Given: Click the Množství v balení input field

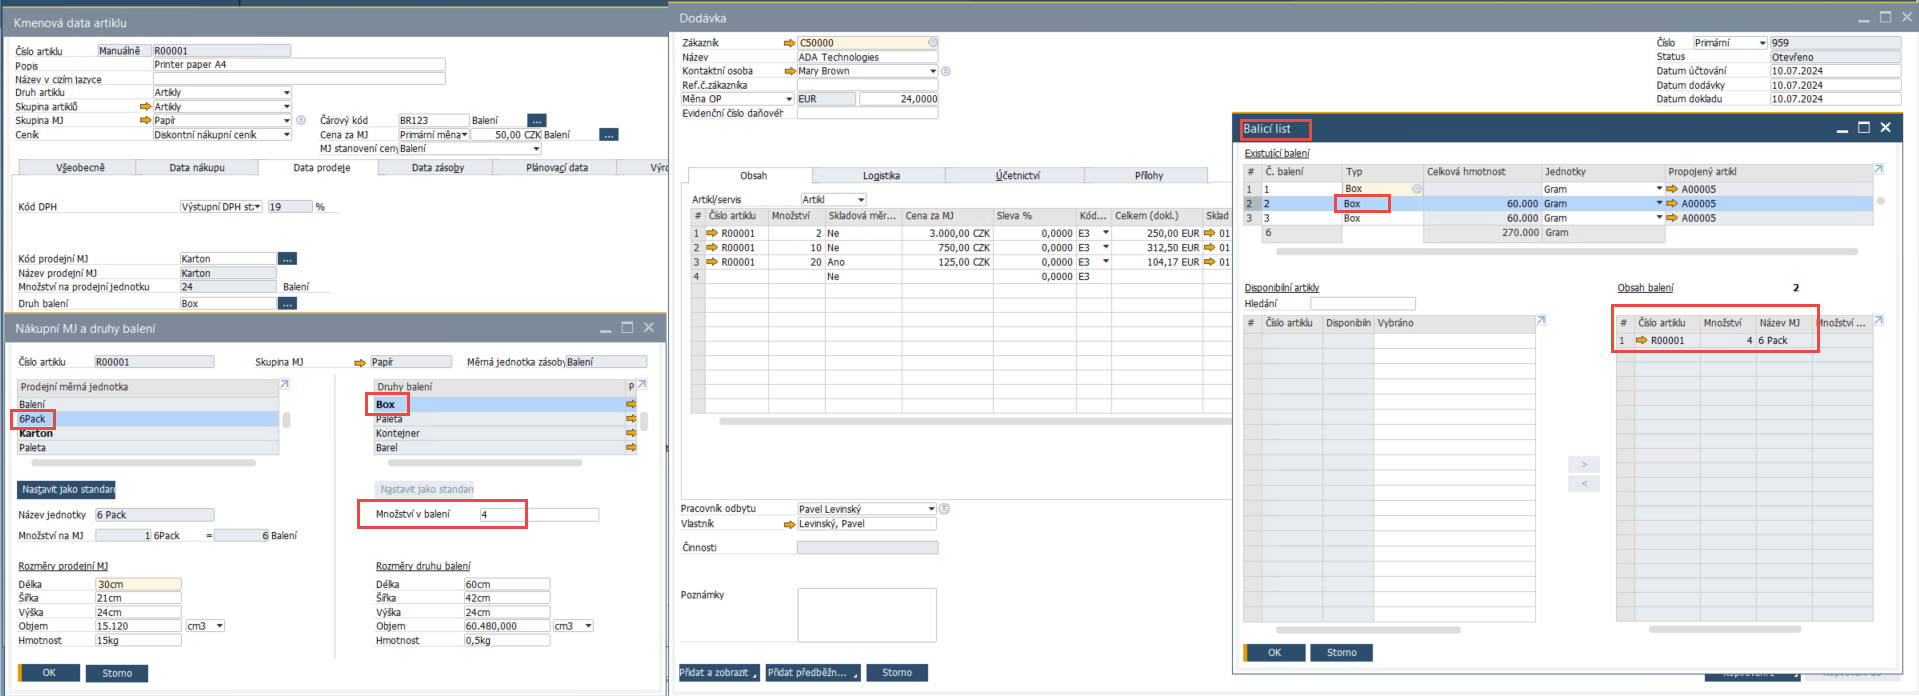Looking at the screenshot, I should point(539,515).
